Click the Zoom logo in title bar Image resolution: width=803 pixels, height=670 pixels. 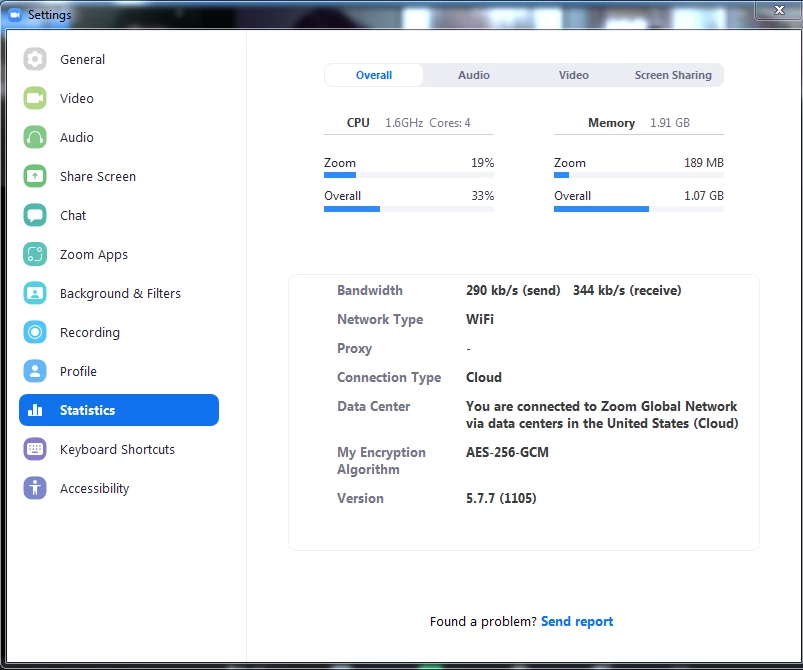14,15
